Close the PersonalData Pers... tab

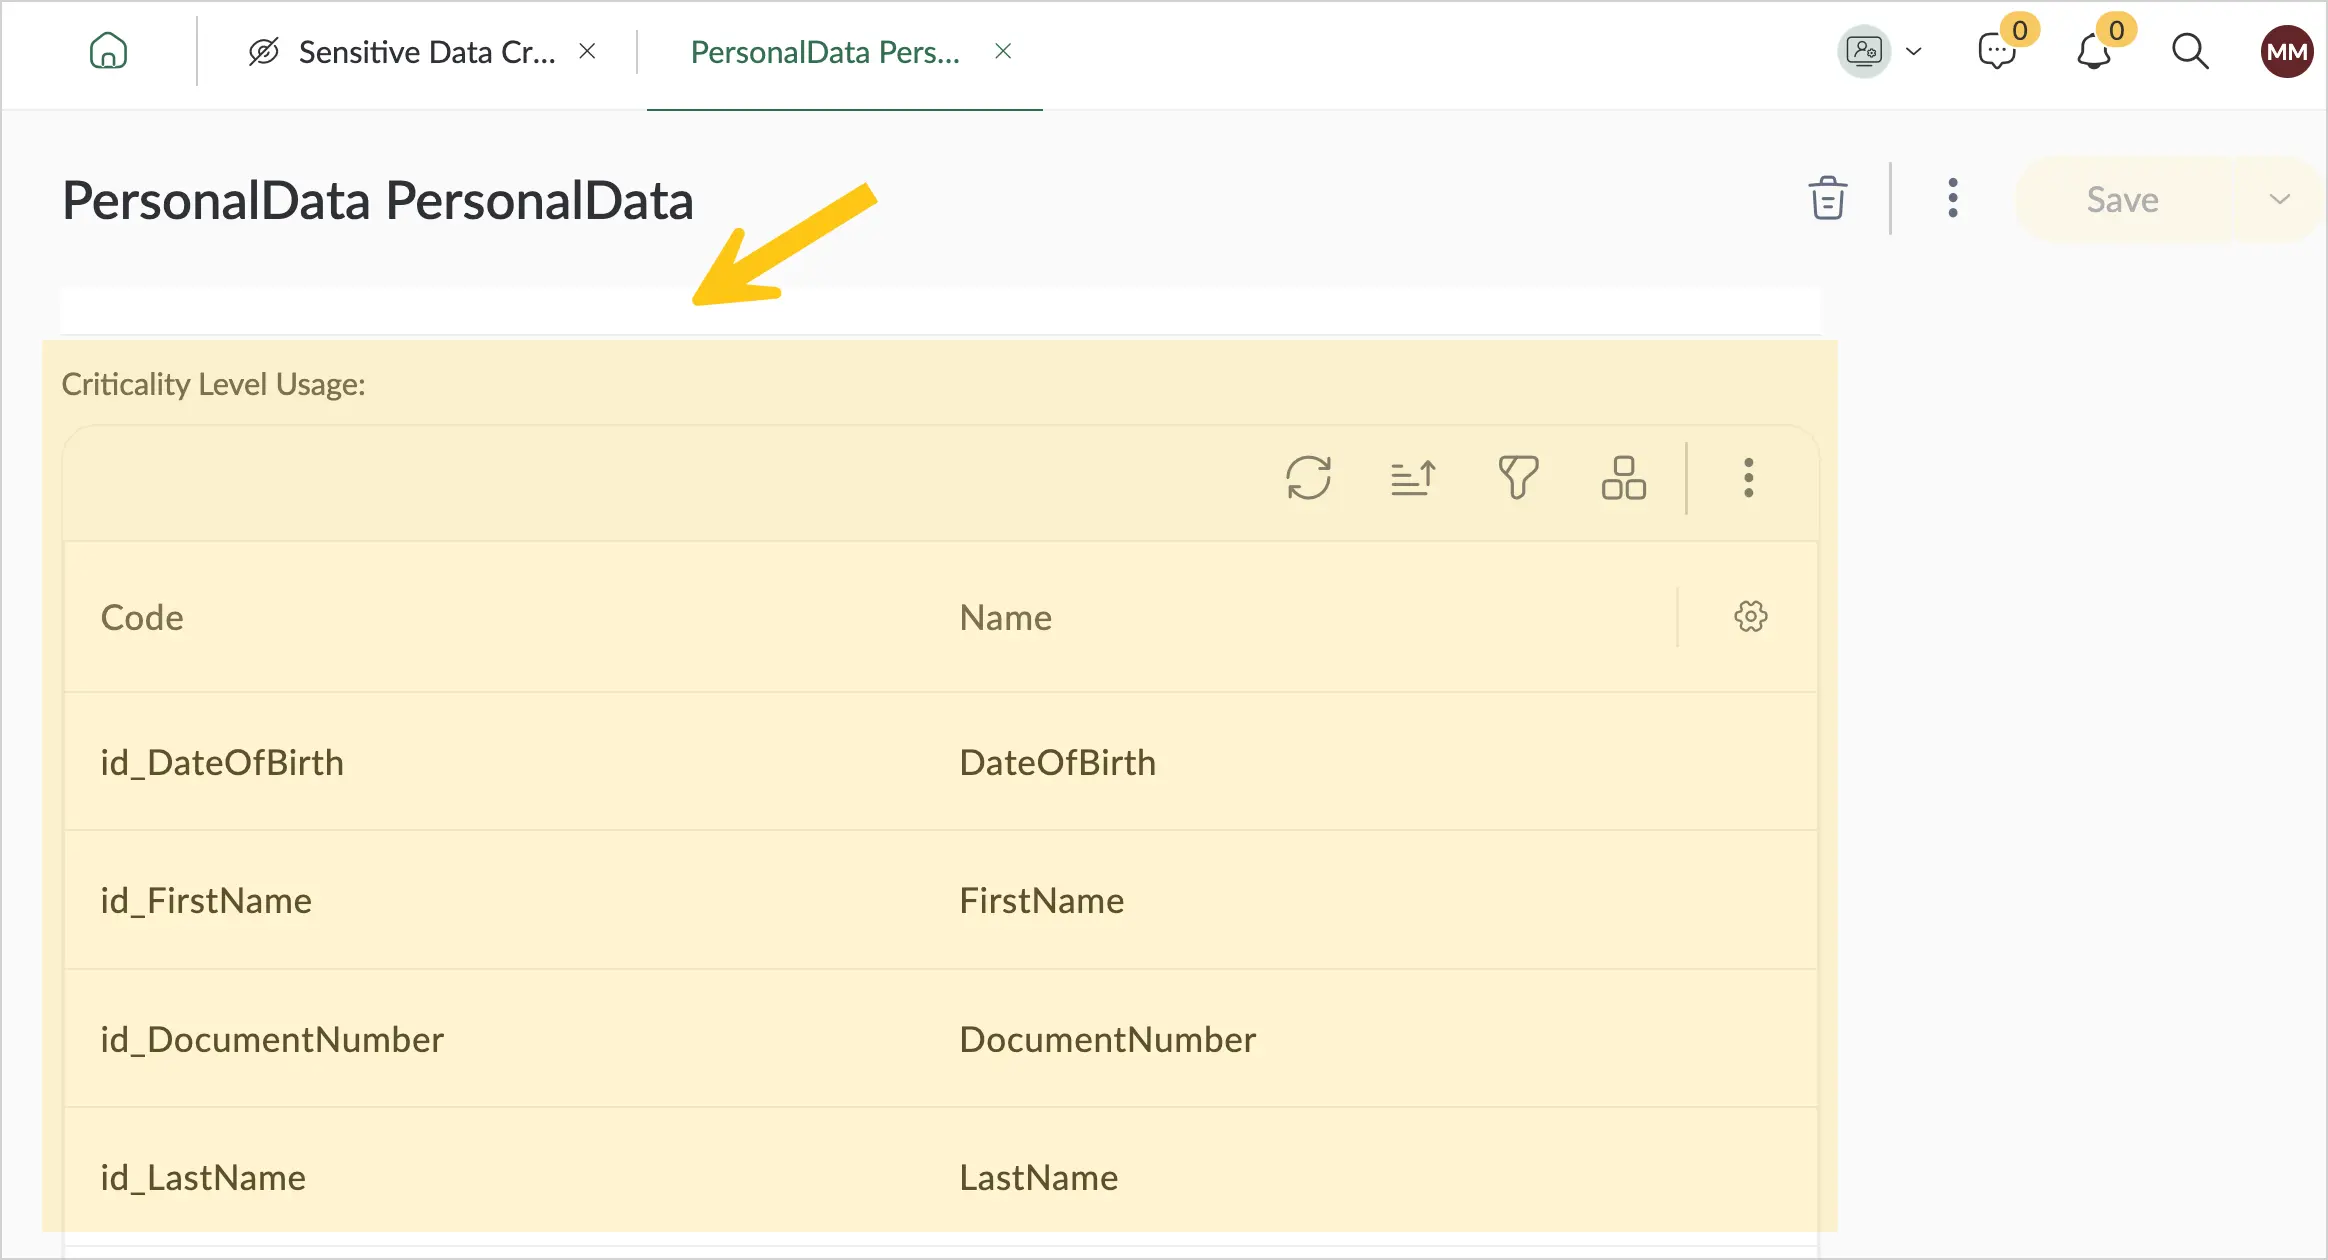(x=1003, y=51)
